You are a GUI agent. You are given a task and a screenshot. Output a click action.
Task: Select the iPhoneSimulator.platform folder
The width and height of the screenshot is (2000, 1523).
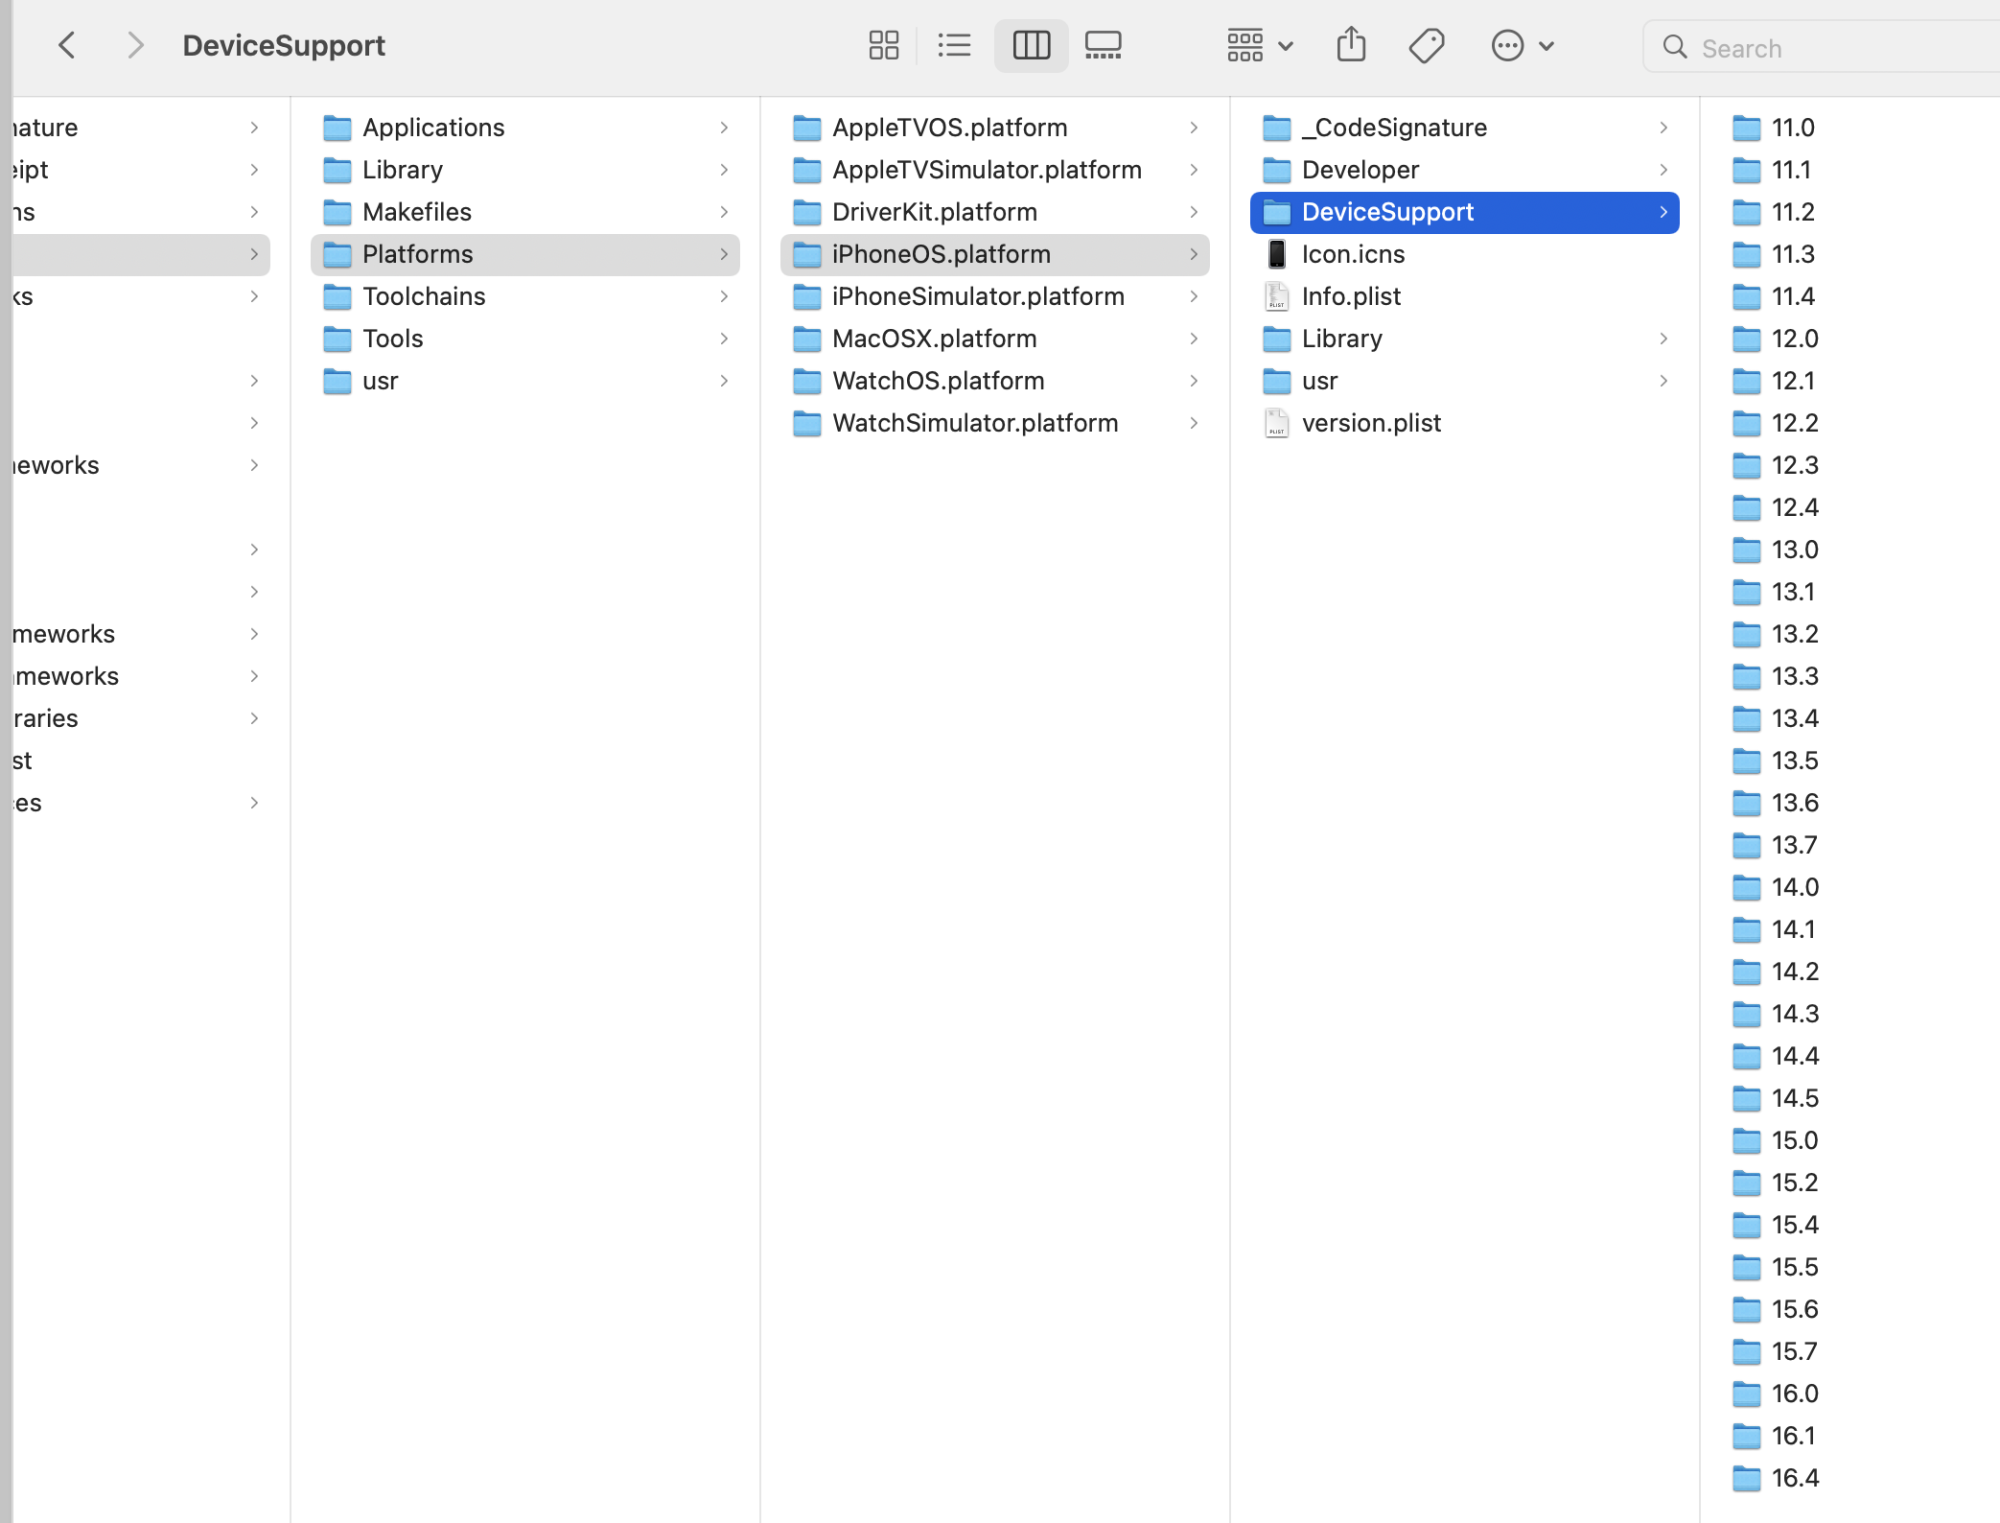click(x=977, y=297)
